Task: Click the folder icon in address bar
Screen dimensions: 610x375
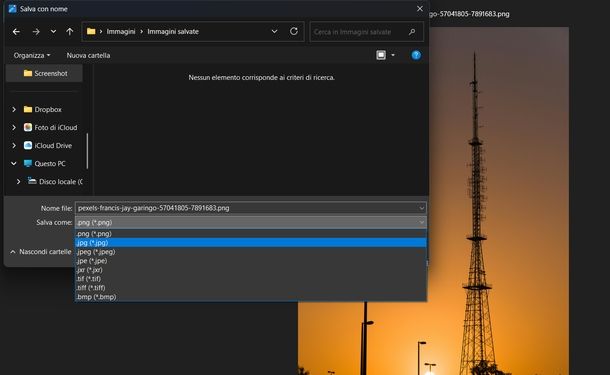Action: (91, 32)
